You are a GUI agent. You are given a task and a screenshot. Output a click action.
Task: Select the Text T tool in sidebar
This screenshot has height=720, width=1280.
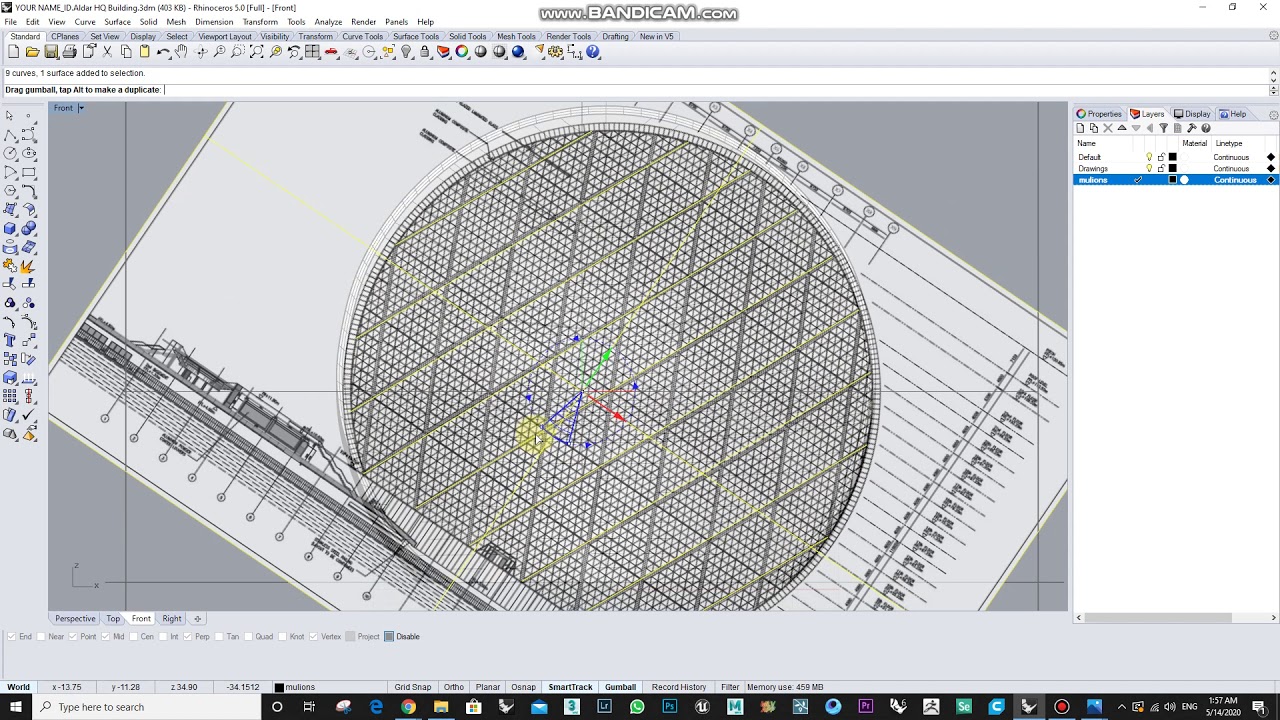[10, 340]
